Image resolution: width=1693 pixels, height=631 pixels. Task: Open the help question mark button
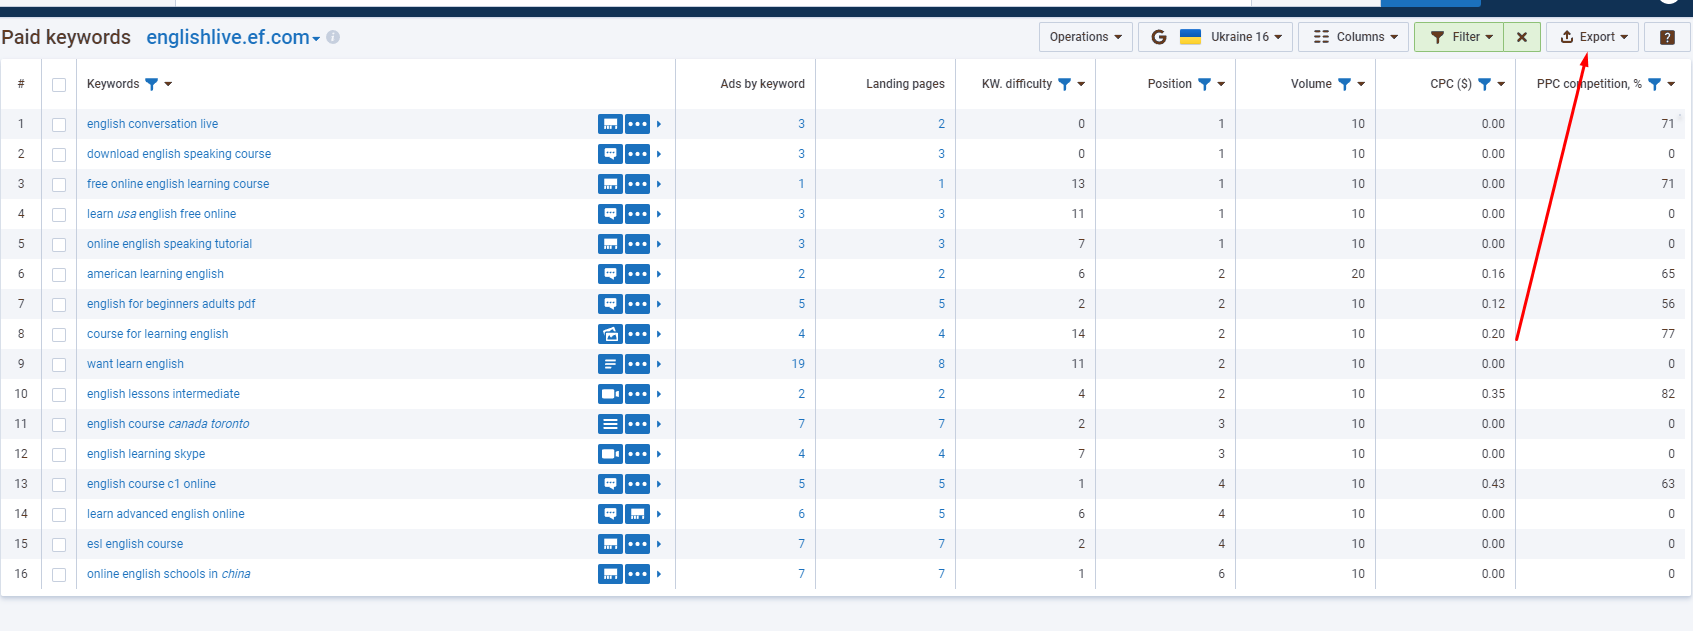pos(1667,37)
